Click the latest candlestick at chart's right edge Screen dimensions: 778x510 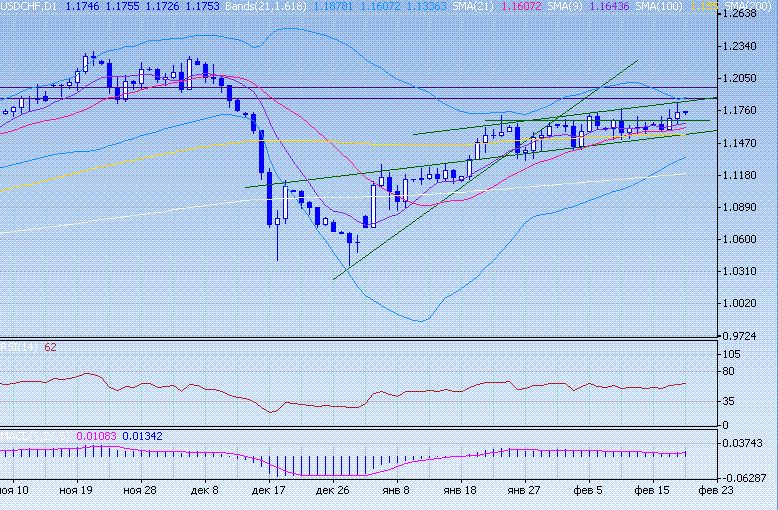coord(685,113)
